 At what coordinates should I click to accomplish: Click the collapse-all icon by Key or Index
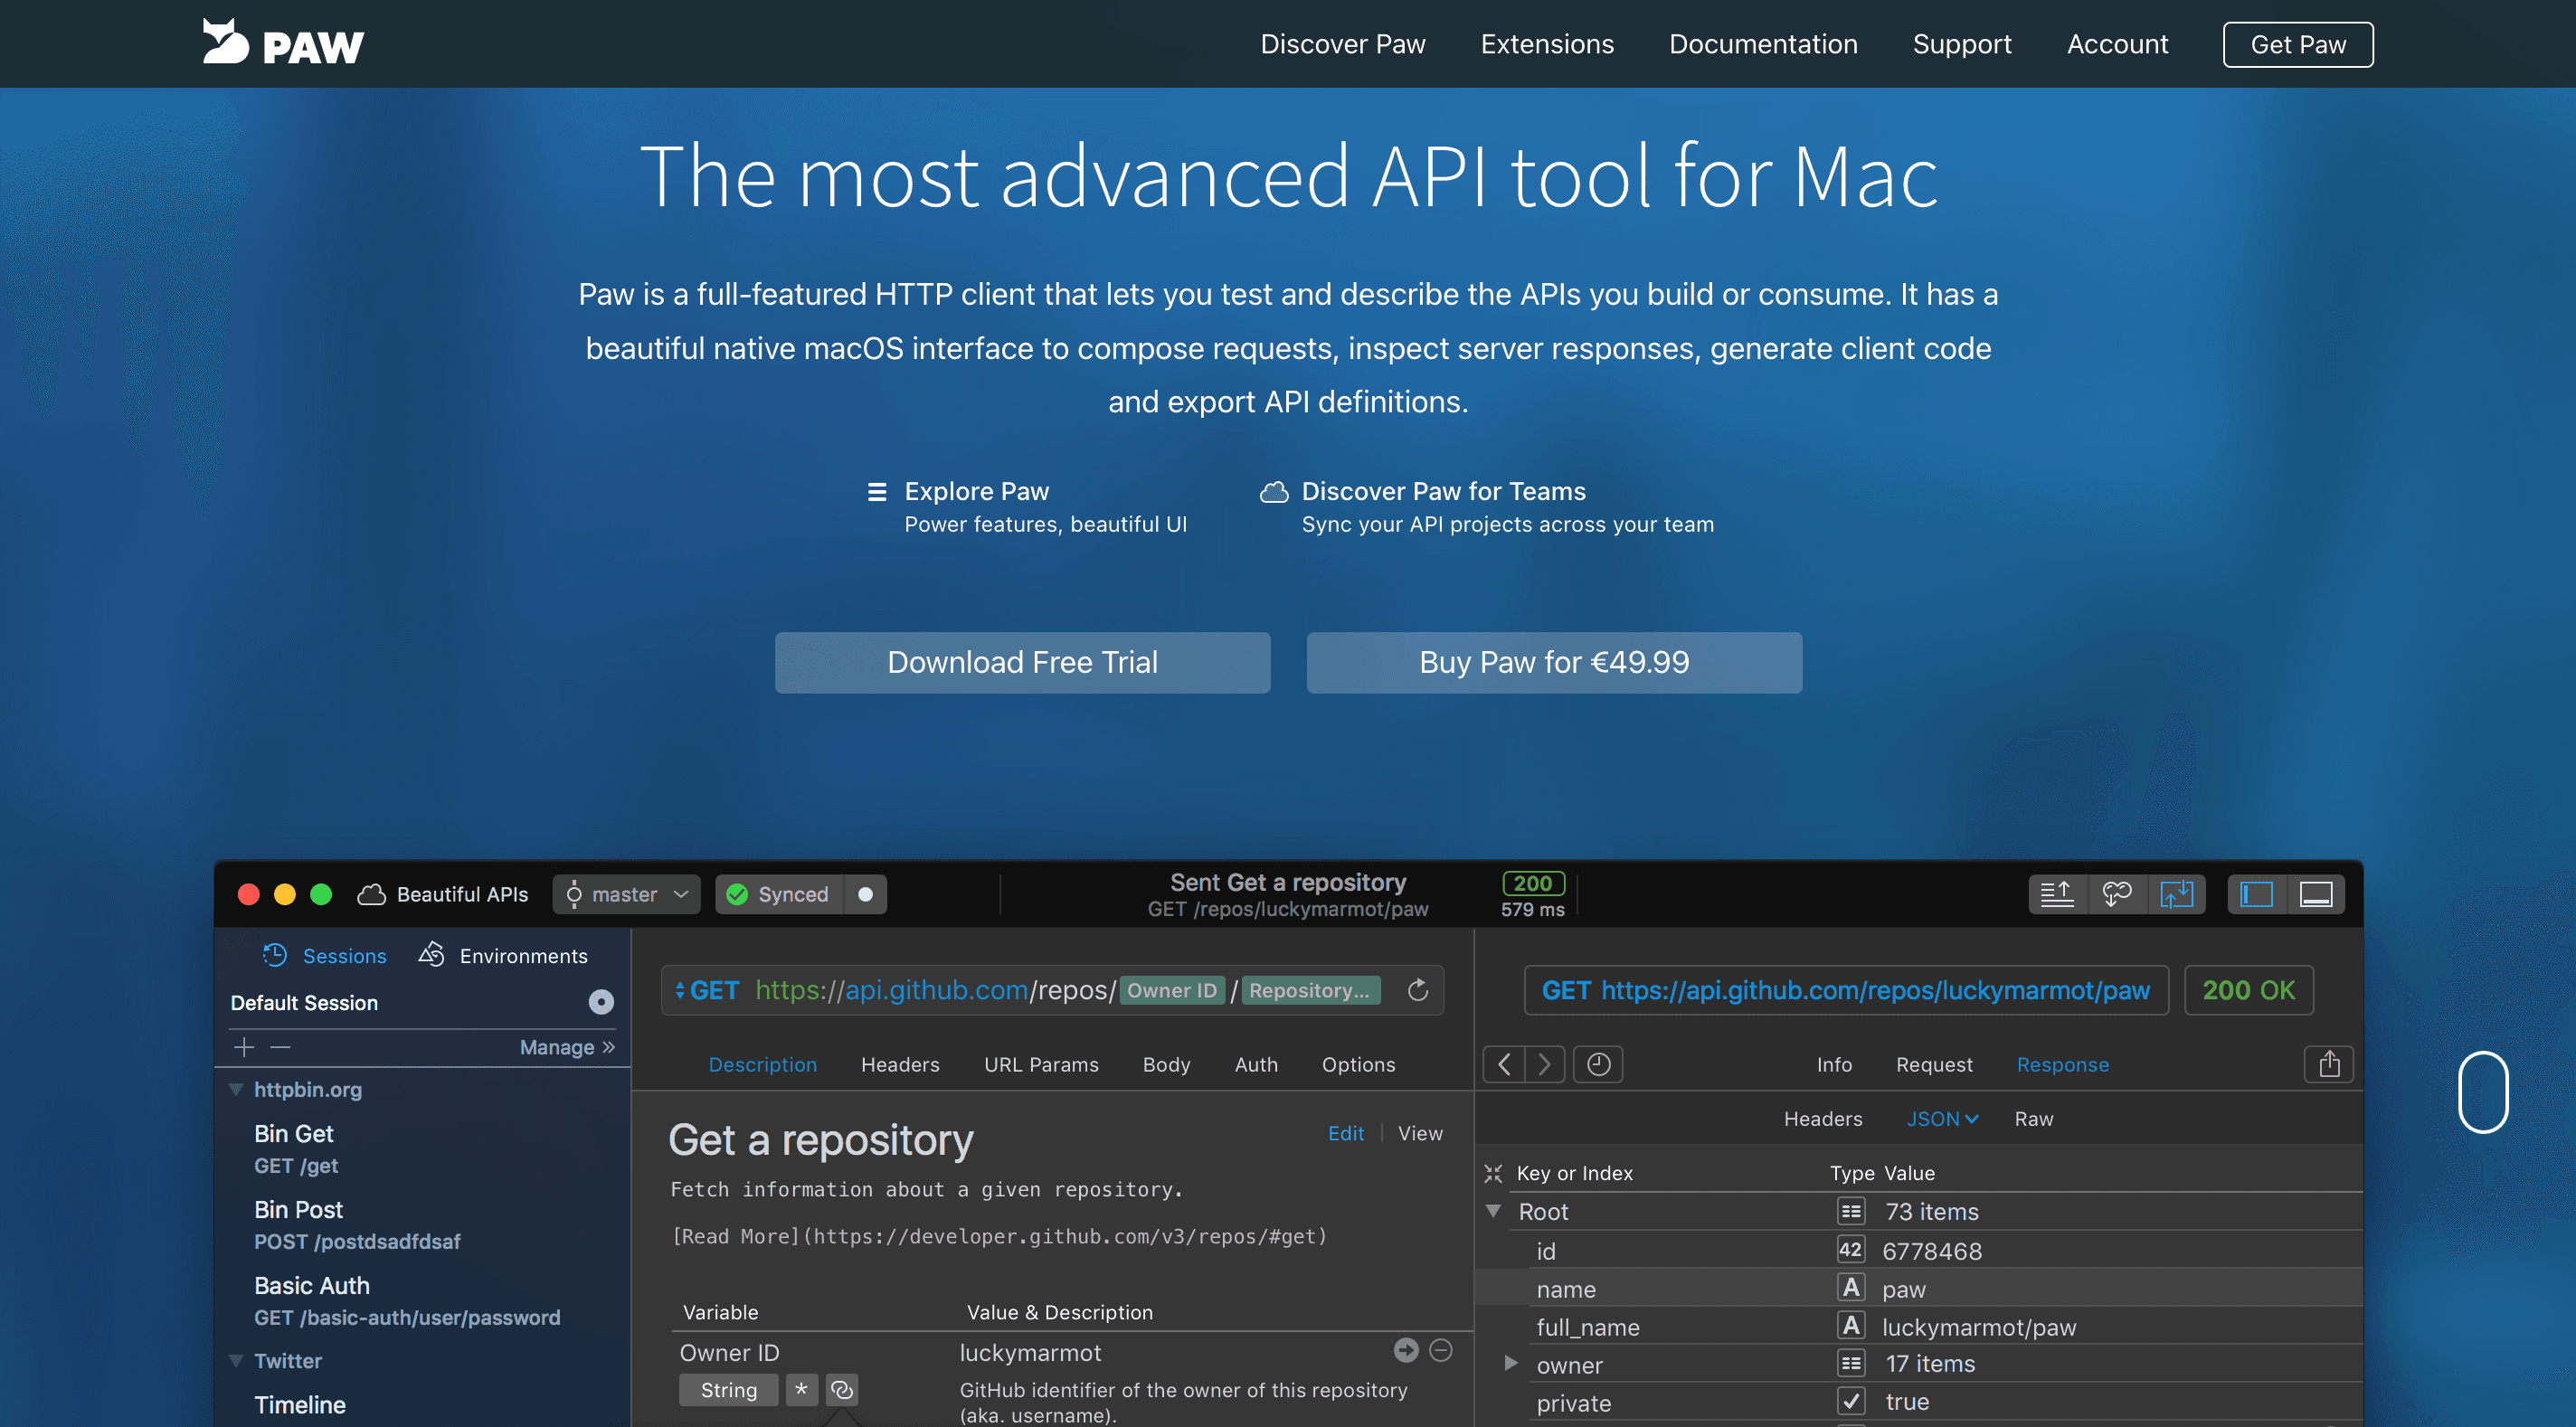1493,1173
